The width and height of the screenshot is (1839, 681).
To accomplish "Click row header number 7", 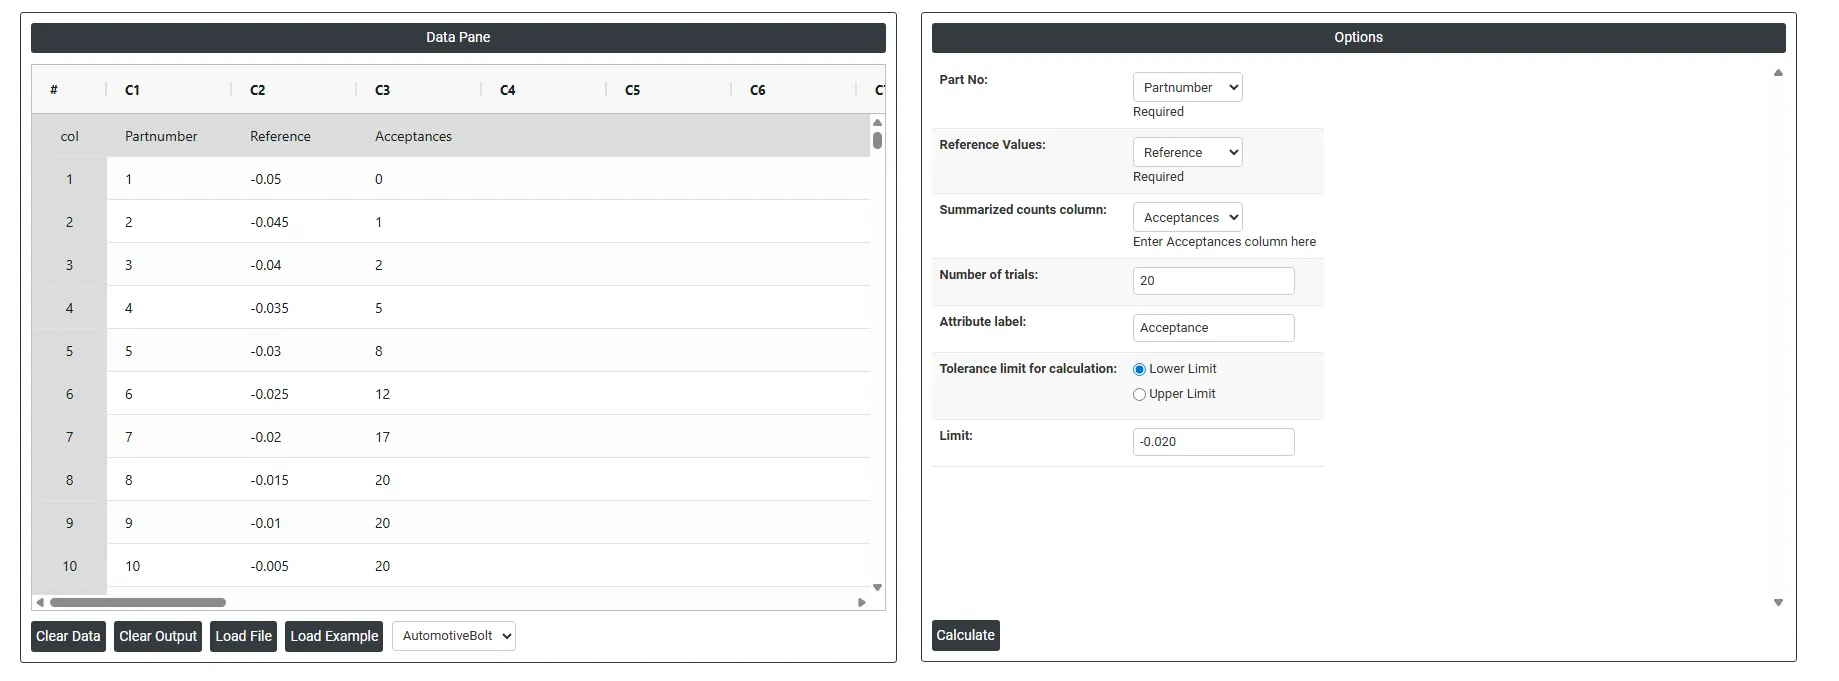I will click(69, 437).
